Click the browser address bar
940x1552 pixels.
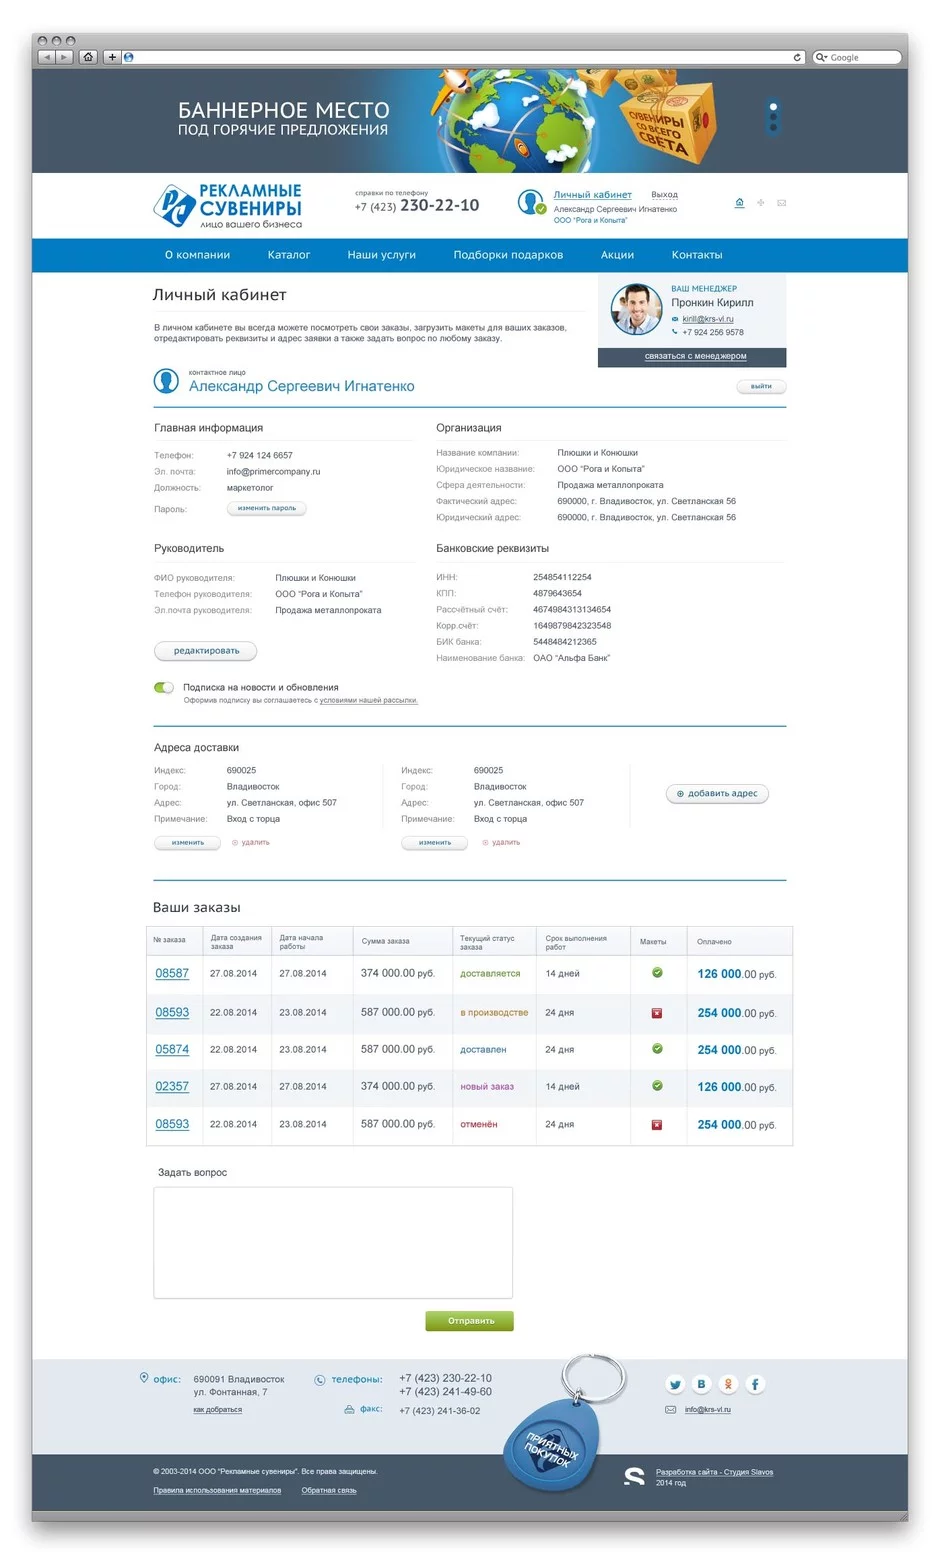[x=463, y=57]
